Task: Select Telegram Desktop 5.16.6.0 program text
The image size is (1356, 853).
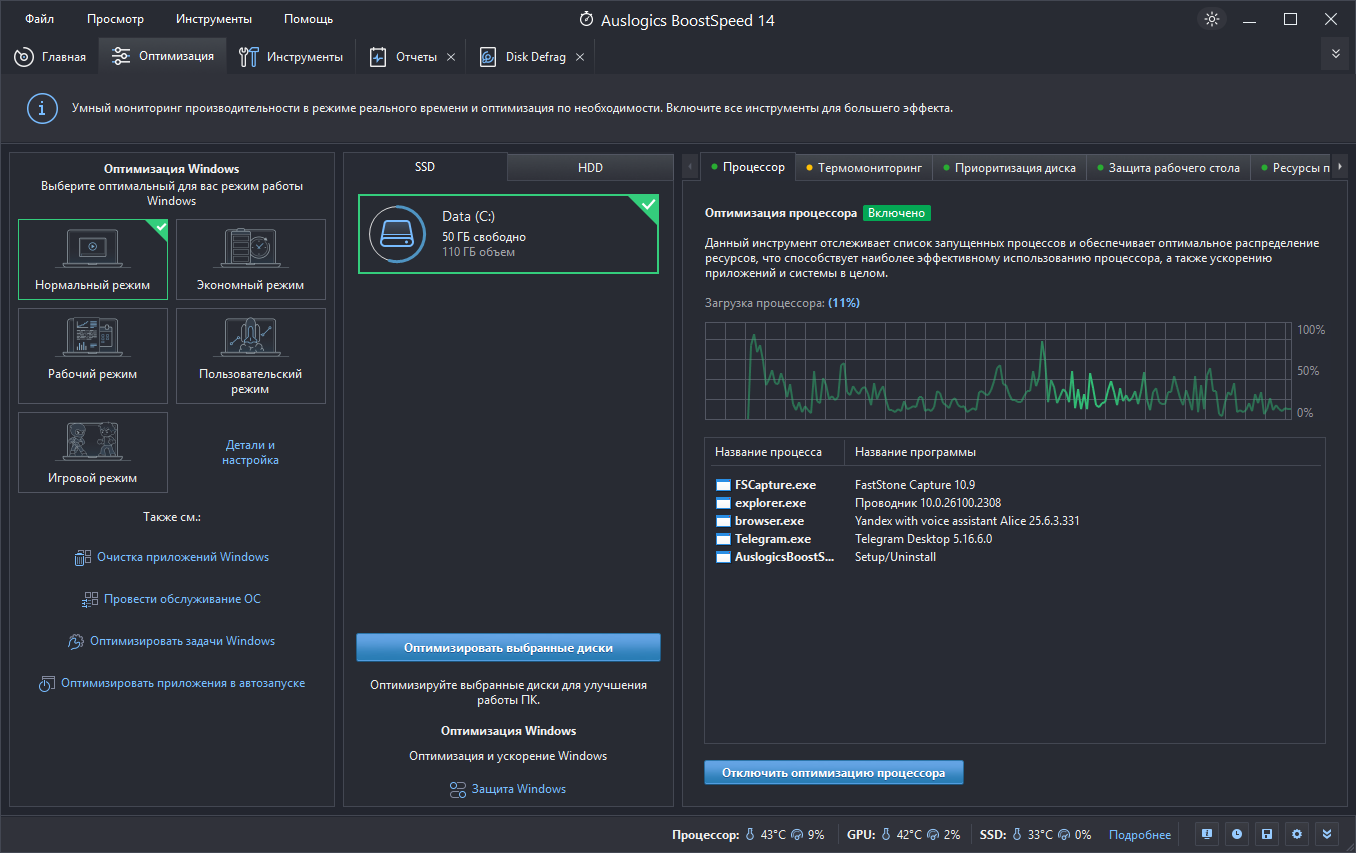Action: [923, 539]
